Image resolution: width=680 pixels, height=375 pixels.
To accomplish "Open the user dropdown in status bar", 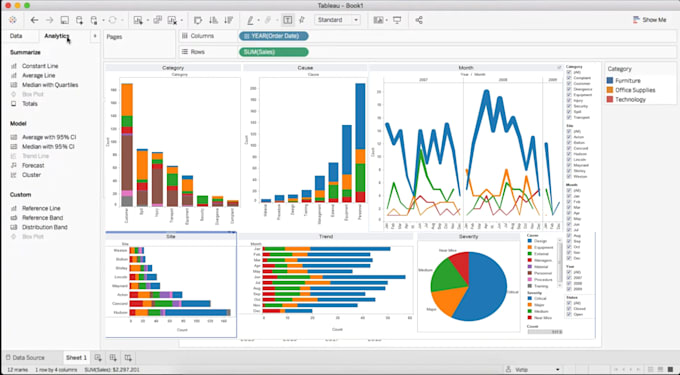I will coord(558,370).
